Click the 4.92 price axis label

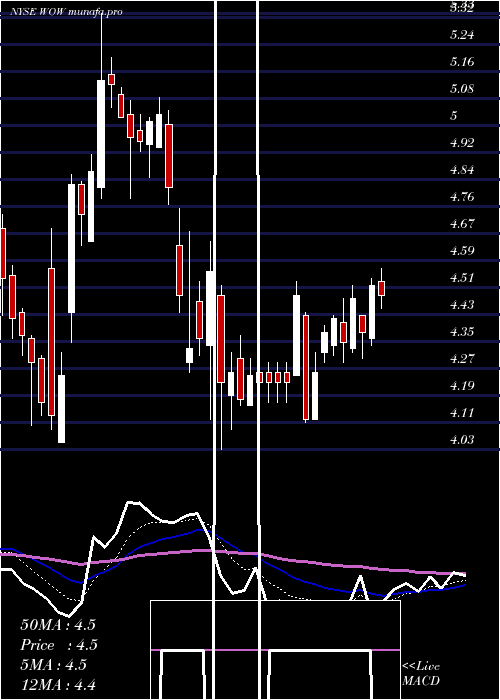pyautogui.click(x=462, y=143)
